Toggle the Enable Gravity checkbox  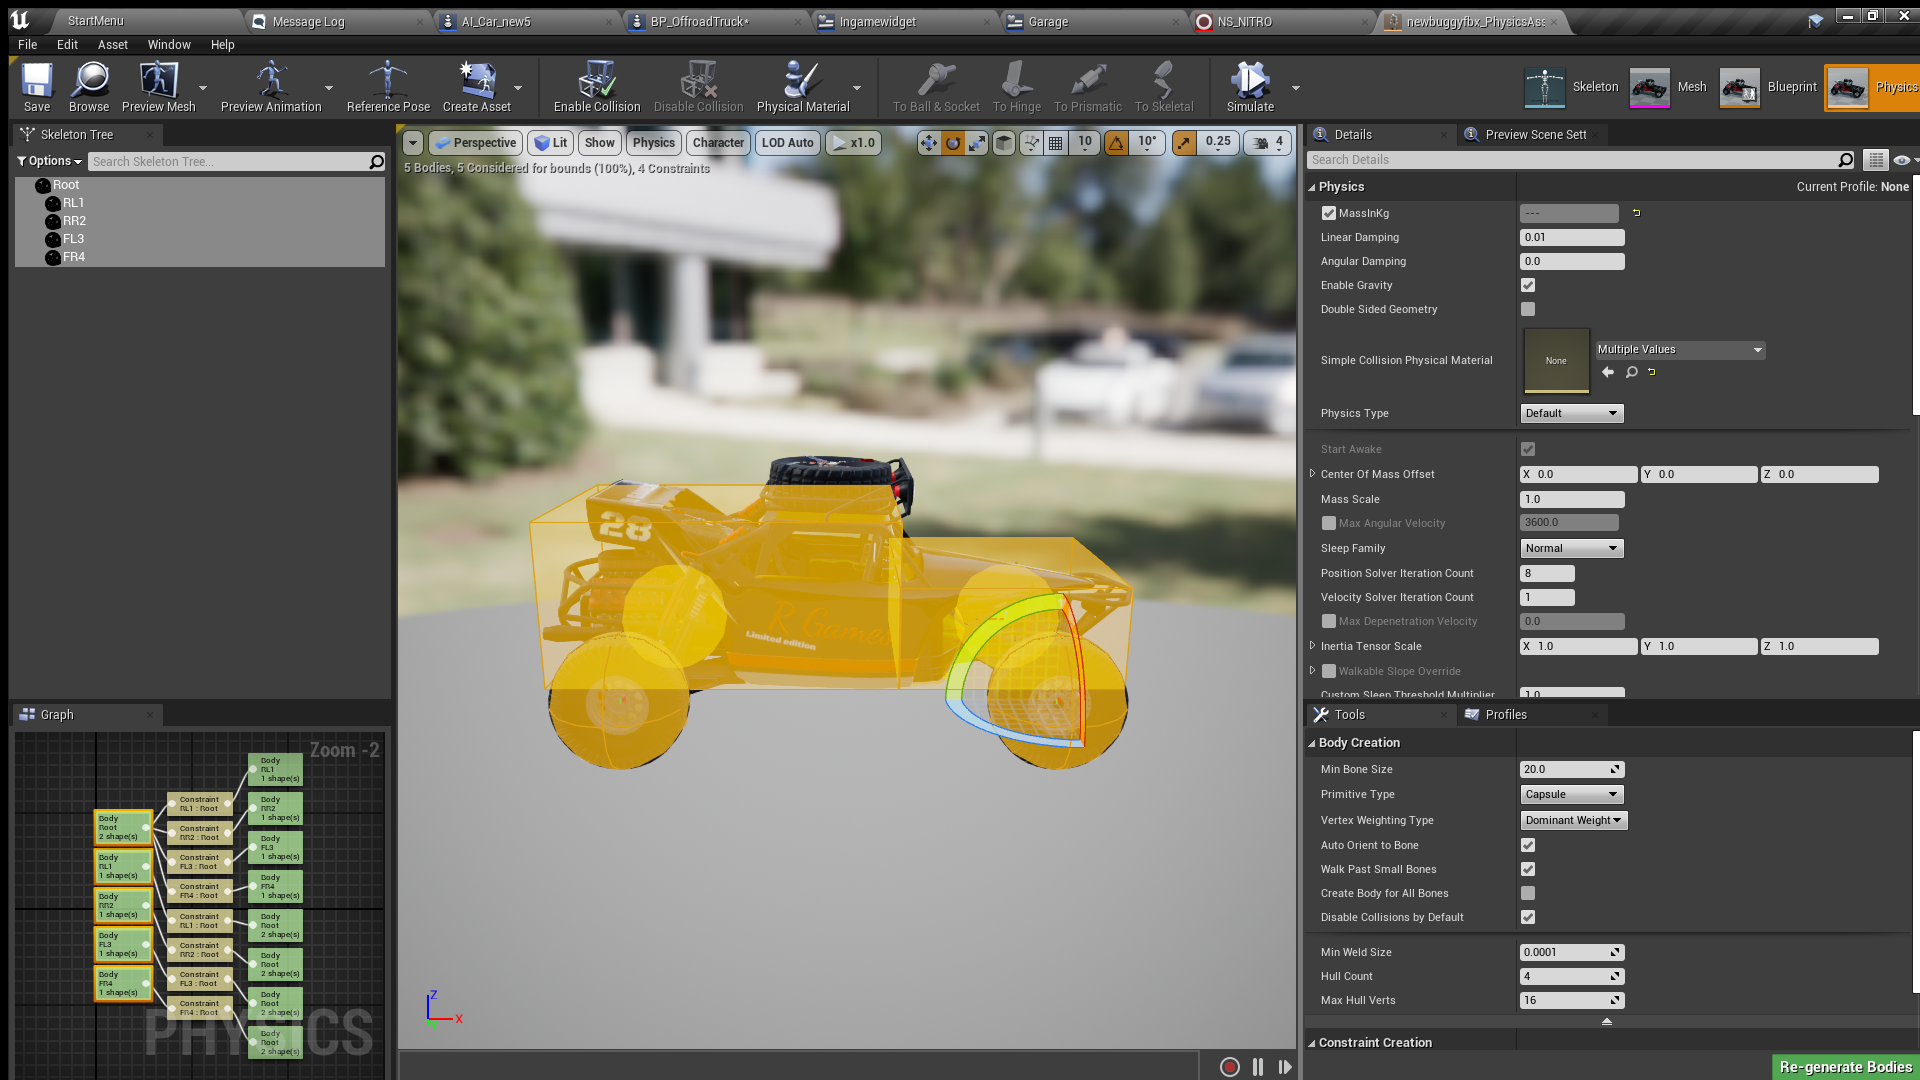1528,285
